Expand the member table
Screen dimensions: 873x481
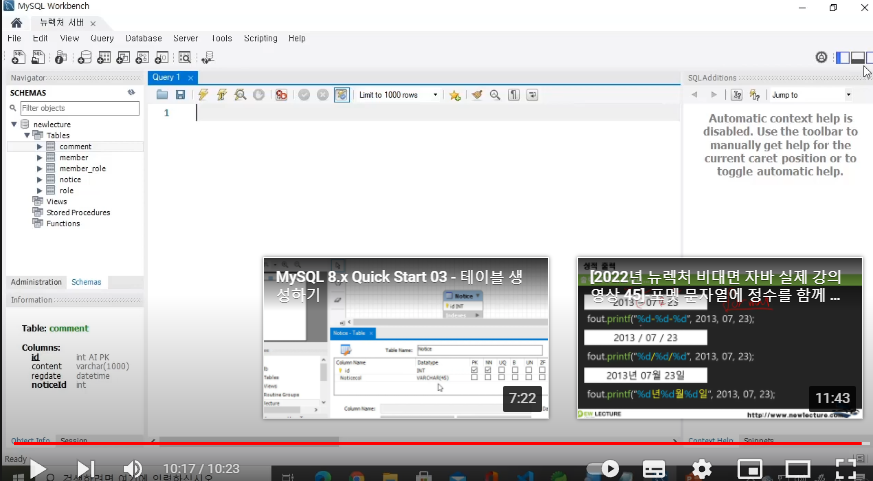point(40,158)
